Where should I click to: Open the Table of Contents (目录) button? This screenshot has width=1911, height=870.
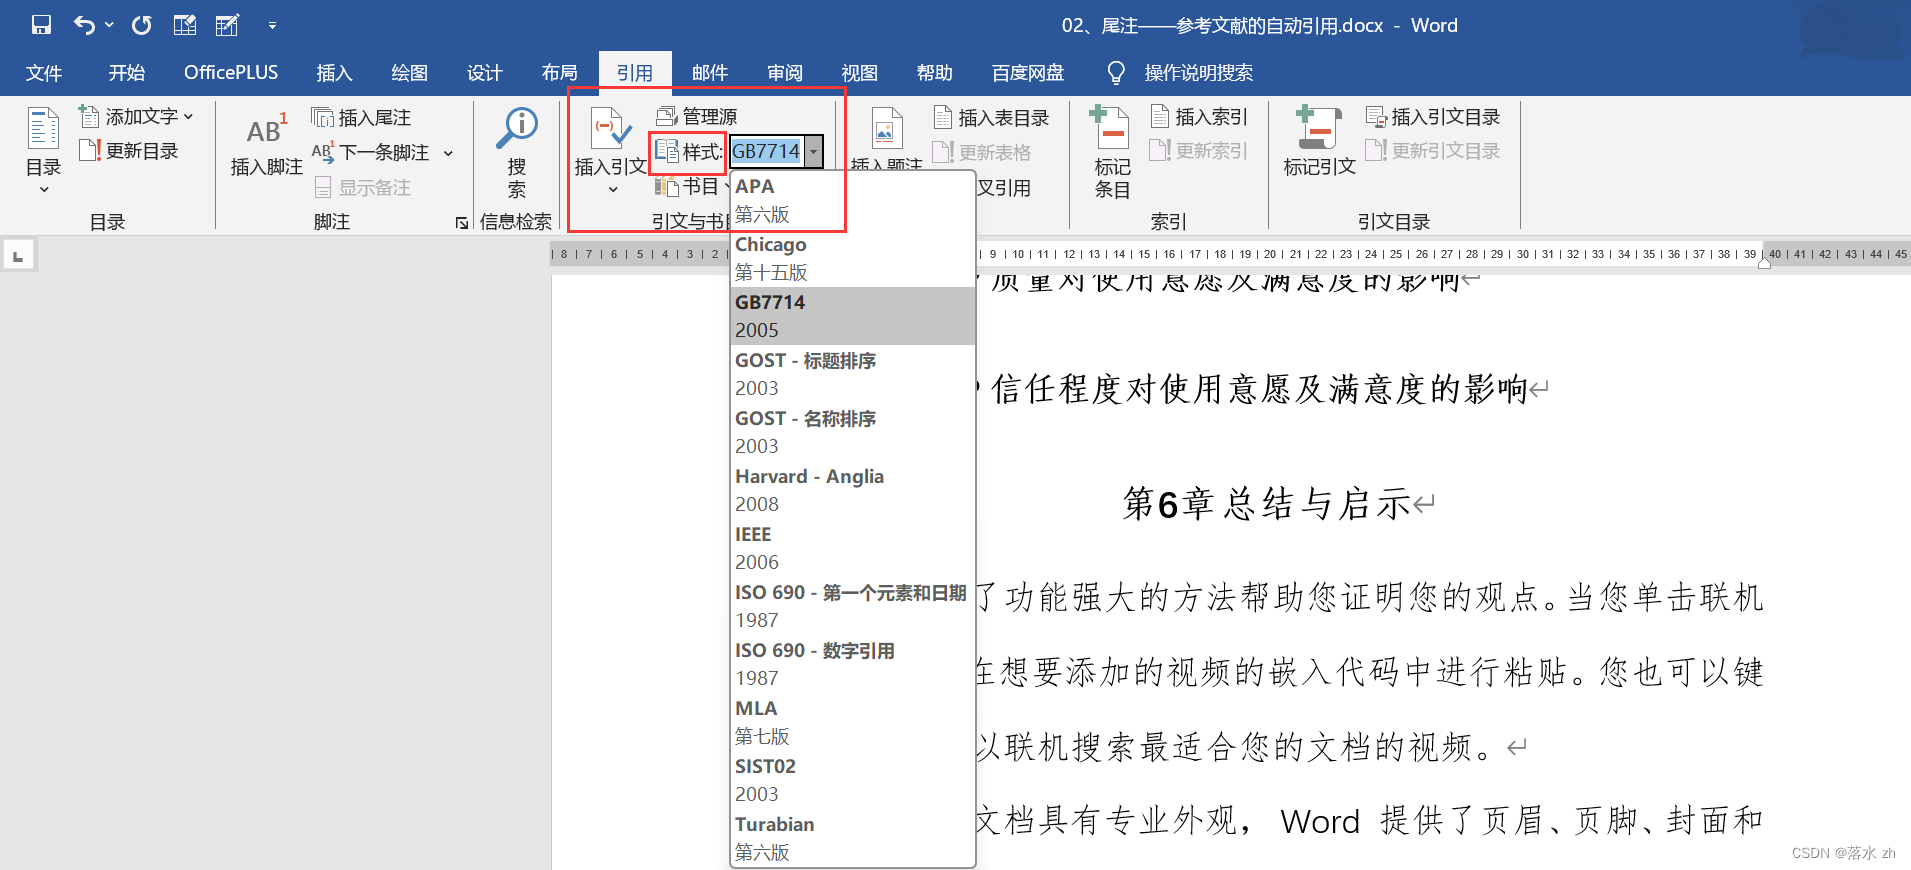[43, 150]
